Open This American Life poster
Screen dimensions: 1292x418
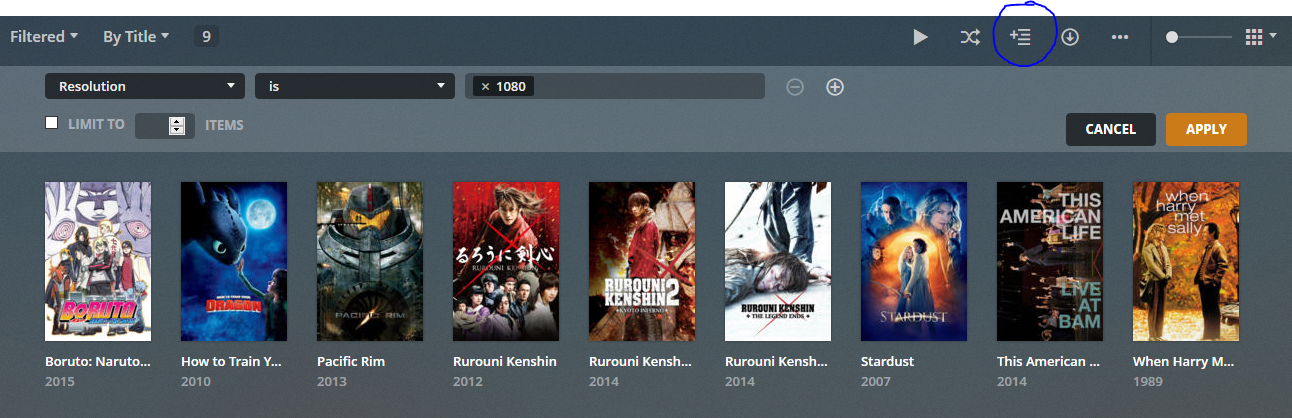(1050, 261)
